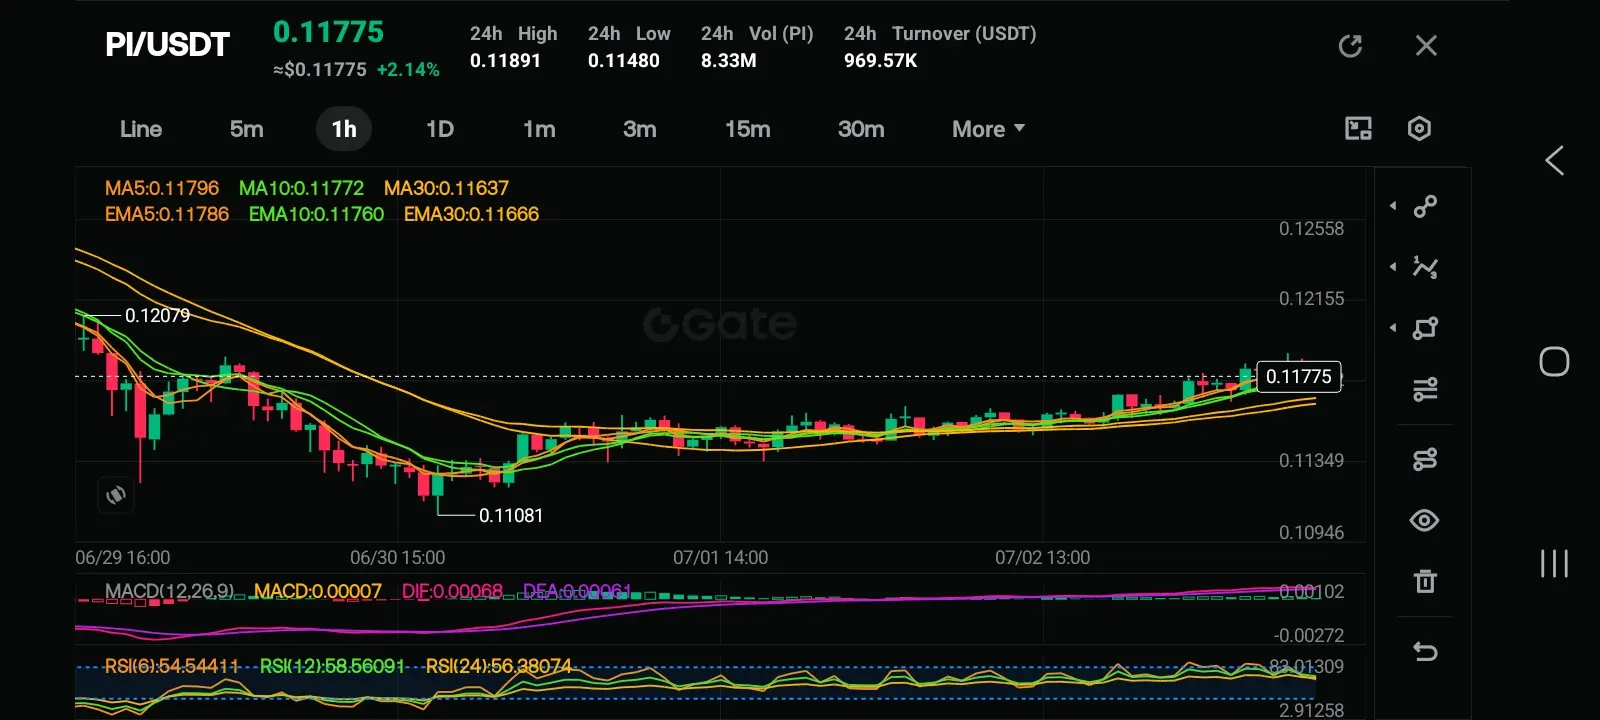This screenshot has width=1600, height=720.
Task: Collapse side panel with left chevron
Action: tap(1554, 161)
